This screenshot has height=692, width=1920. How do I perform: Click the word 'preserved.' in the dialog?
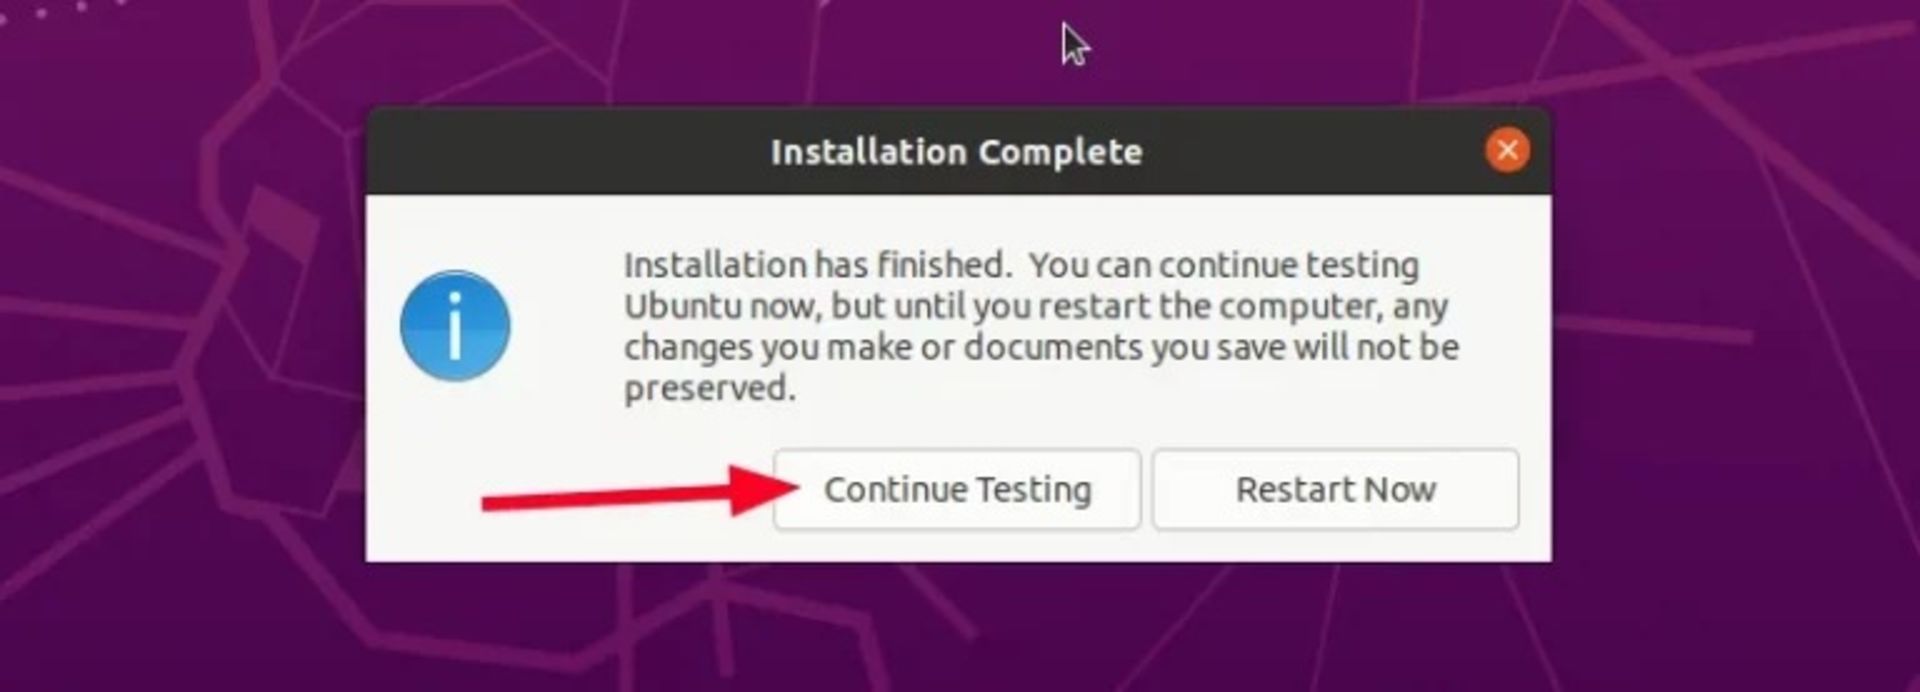pos(710,389)
